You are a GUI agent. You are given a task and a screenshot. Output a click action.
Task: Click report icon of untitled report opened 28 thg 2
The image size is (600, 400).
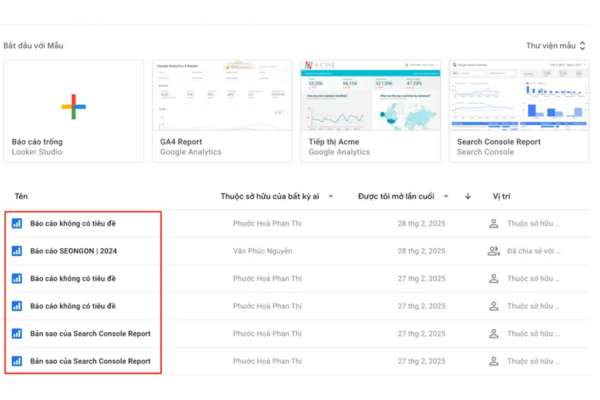tap(17, 223)
